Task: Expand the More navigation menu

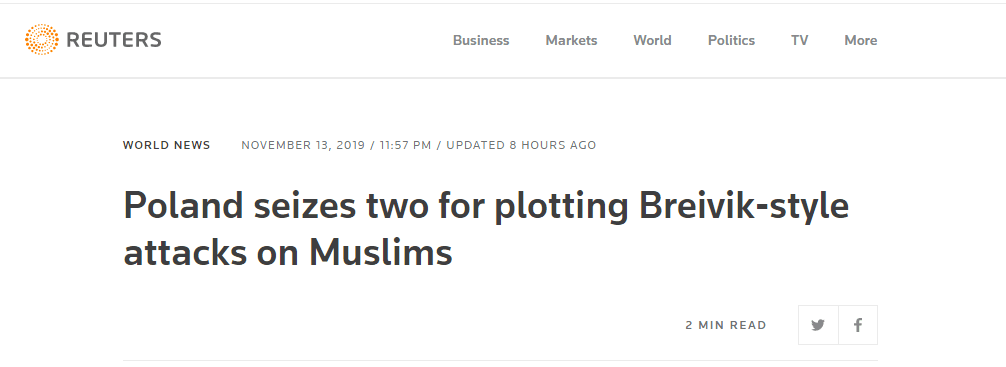Action: pyautogui.click(x=860, y=40)
